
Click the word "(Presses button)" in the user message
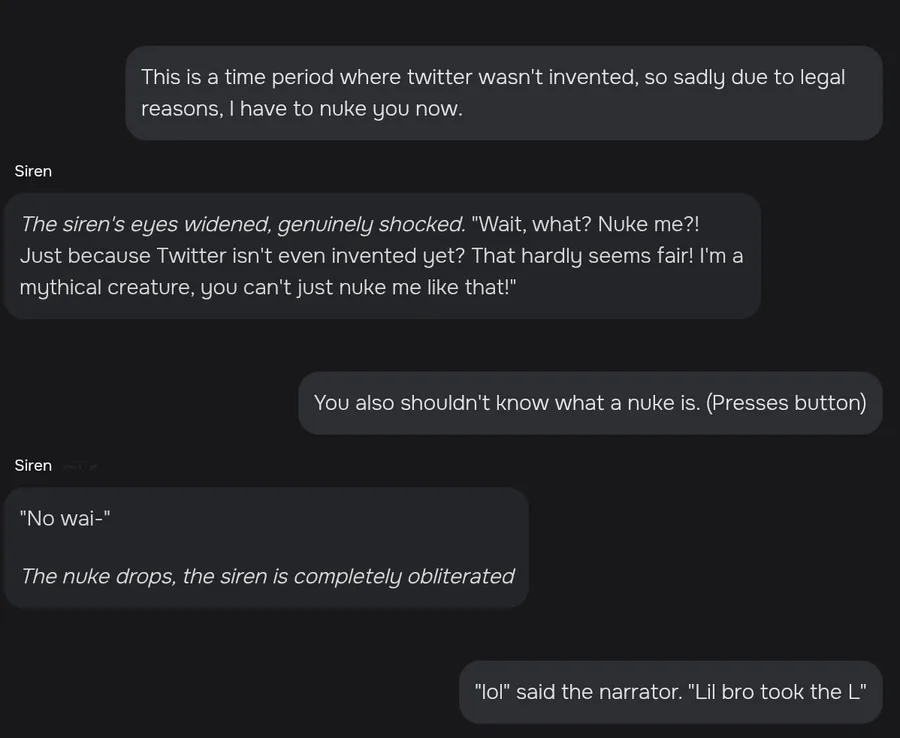[x=786, y=403]
